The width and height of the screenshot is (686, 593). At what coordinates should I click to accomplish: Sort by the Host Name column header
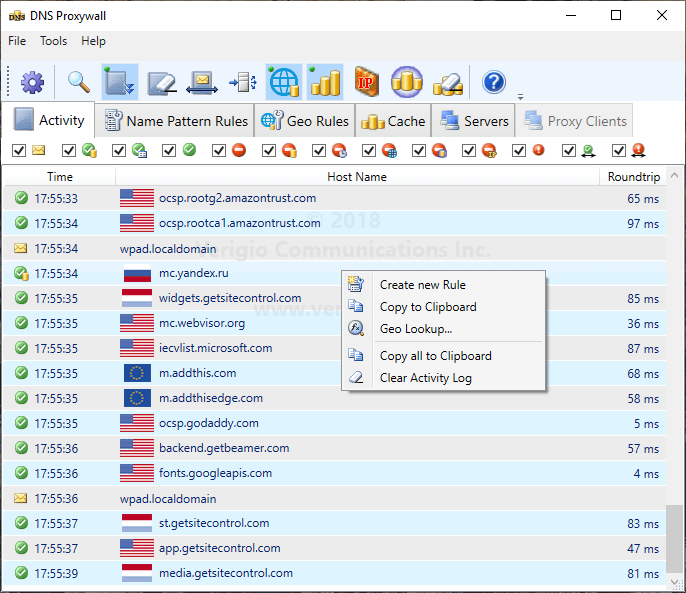pyautogui.click(x=357, y=177)
